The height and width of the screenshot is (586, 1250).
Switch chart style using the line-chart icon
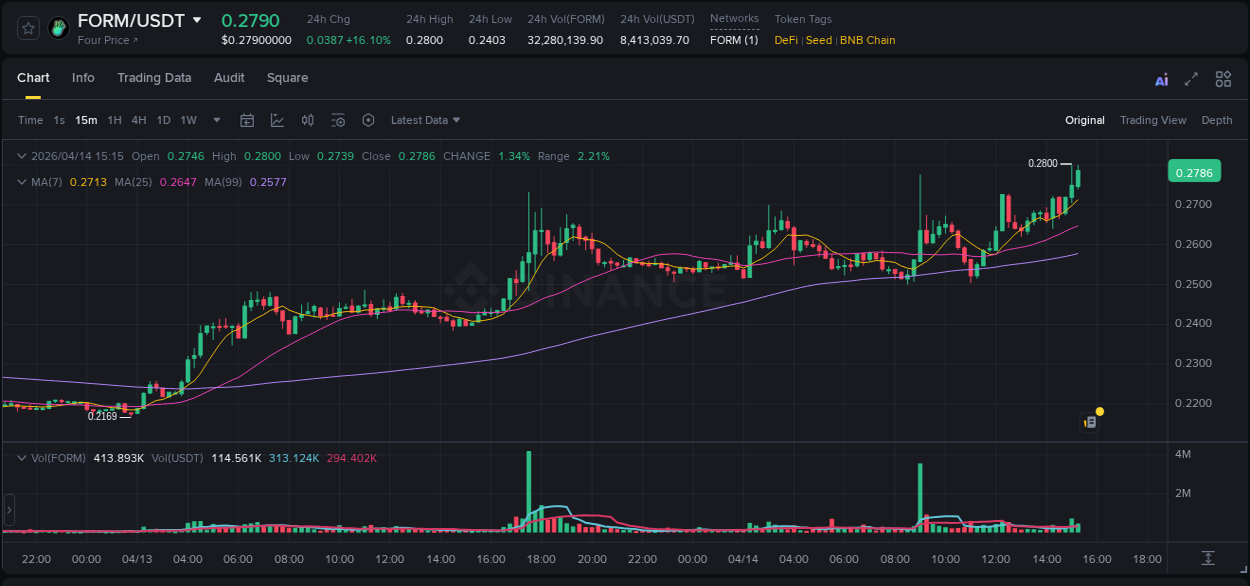(x=277, y=120)
